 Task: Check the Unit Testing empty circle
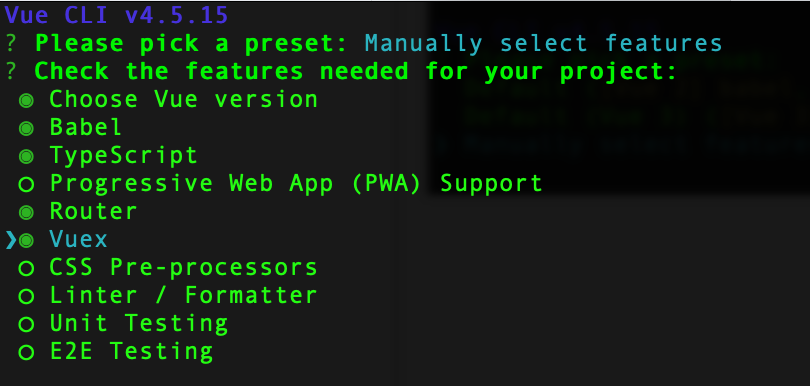[26, 325]
